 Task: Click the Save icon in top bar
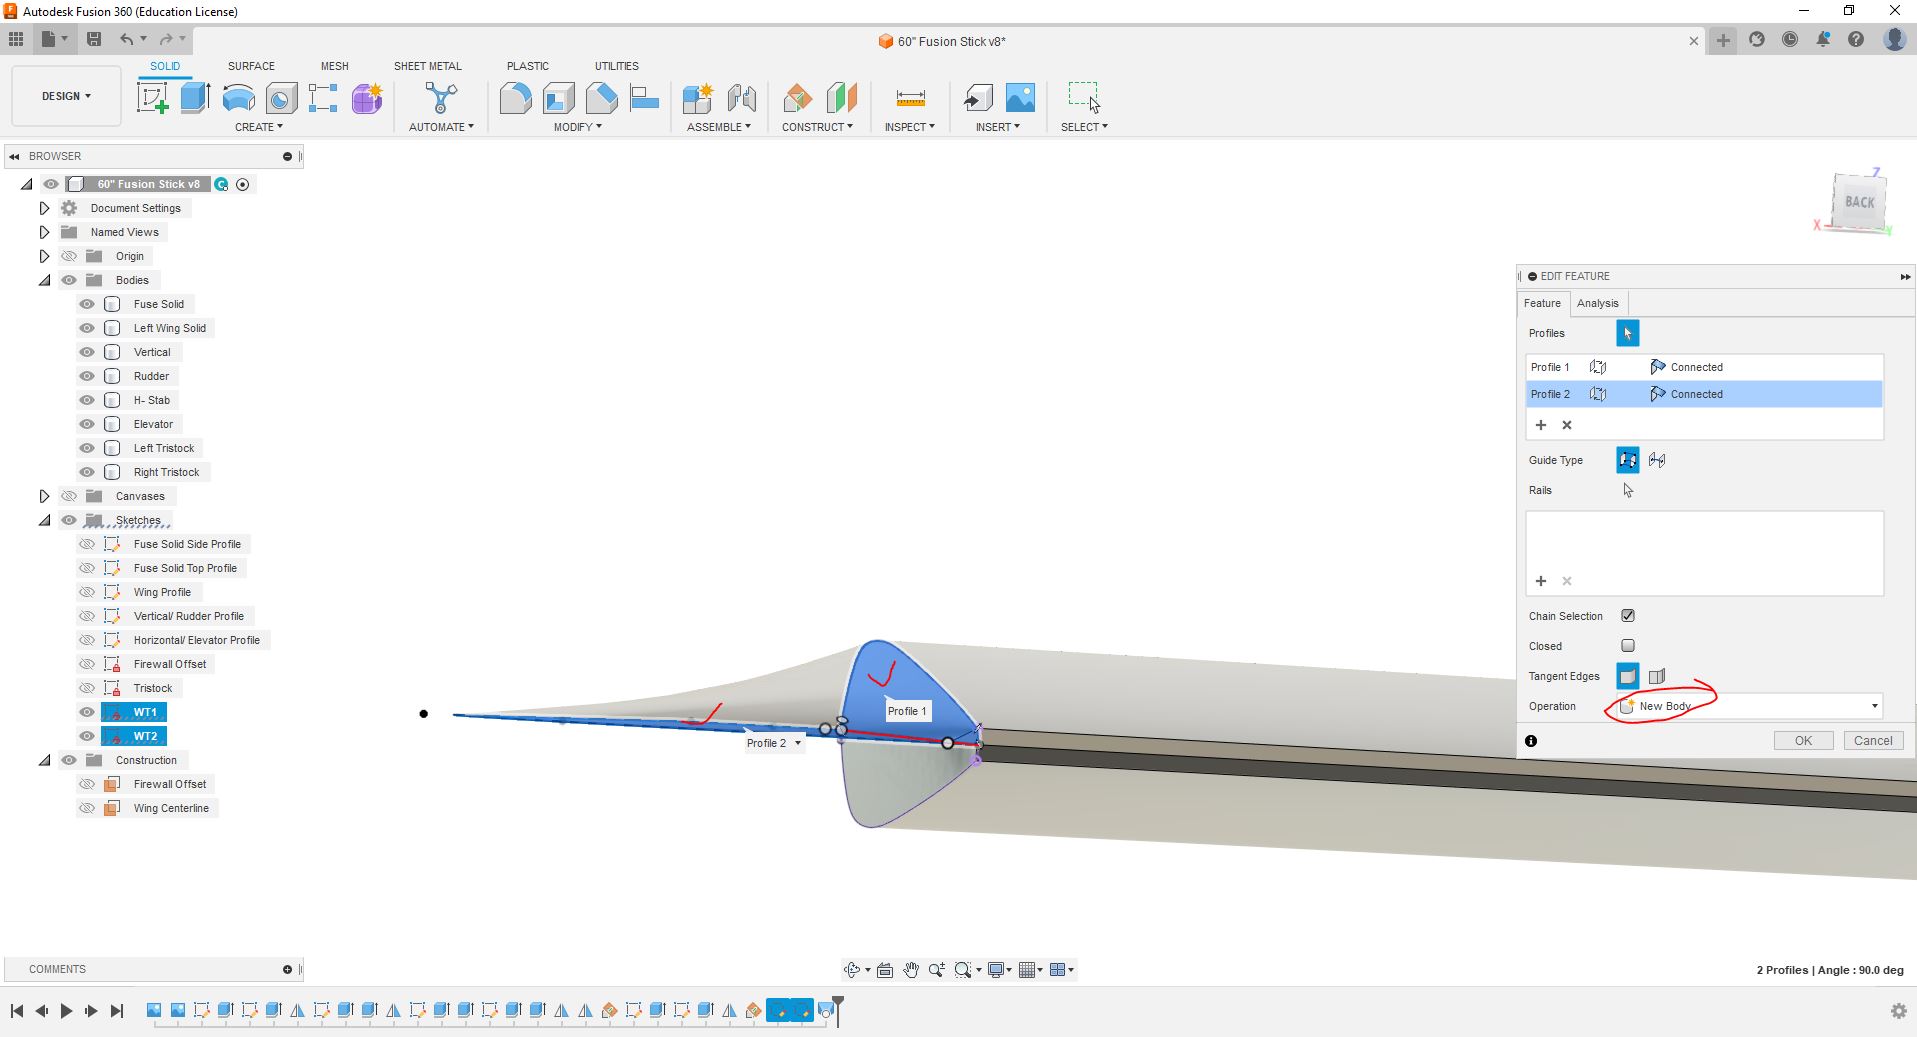point(94,39)
